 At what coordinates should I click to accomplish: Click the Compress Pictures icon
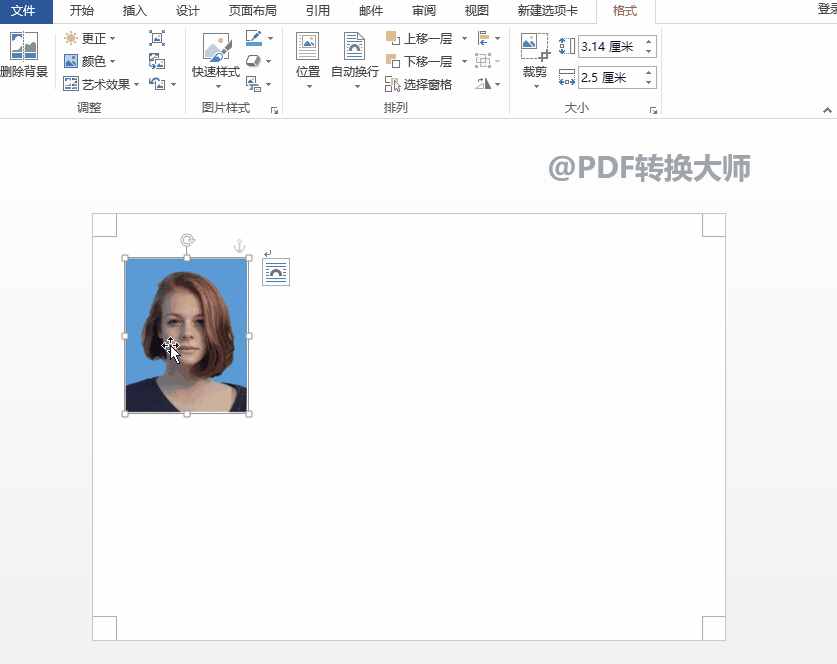[x=157, y=38]
